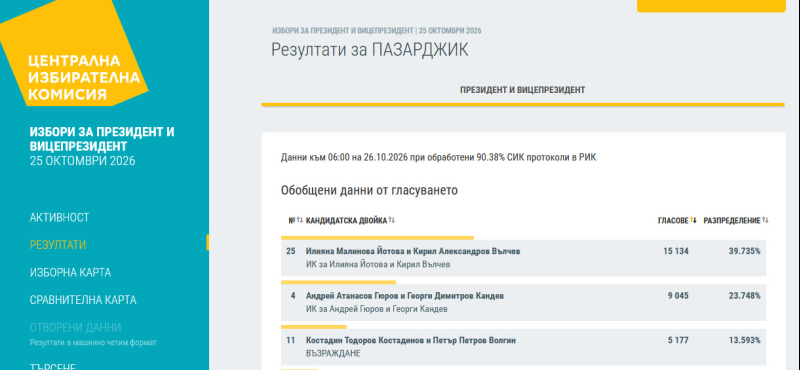
Task: Click Резултати за ПАЗАРДЖИК heading
Action: click(x=369, y=50)
